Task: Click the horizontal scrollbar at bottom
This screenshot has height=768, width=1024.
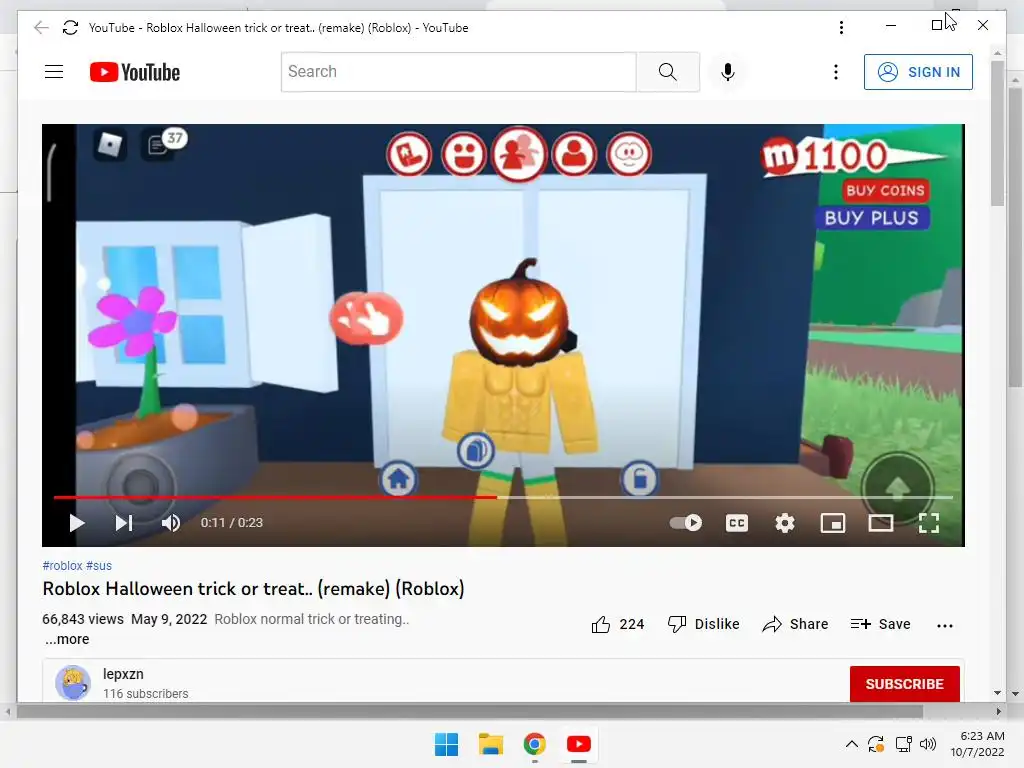Action: click(470, 711)
